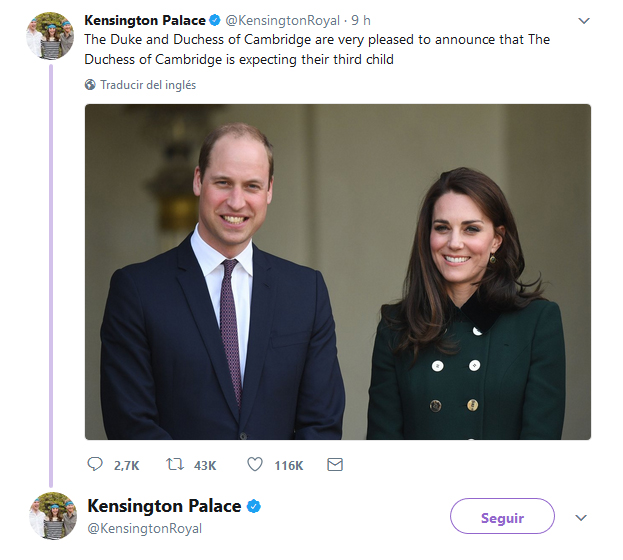
Task: Expand the tweet options chevron at top right
Action: tap(584, 21)
